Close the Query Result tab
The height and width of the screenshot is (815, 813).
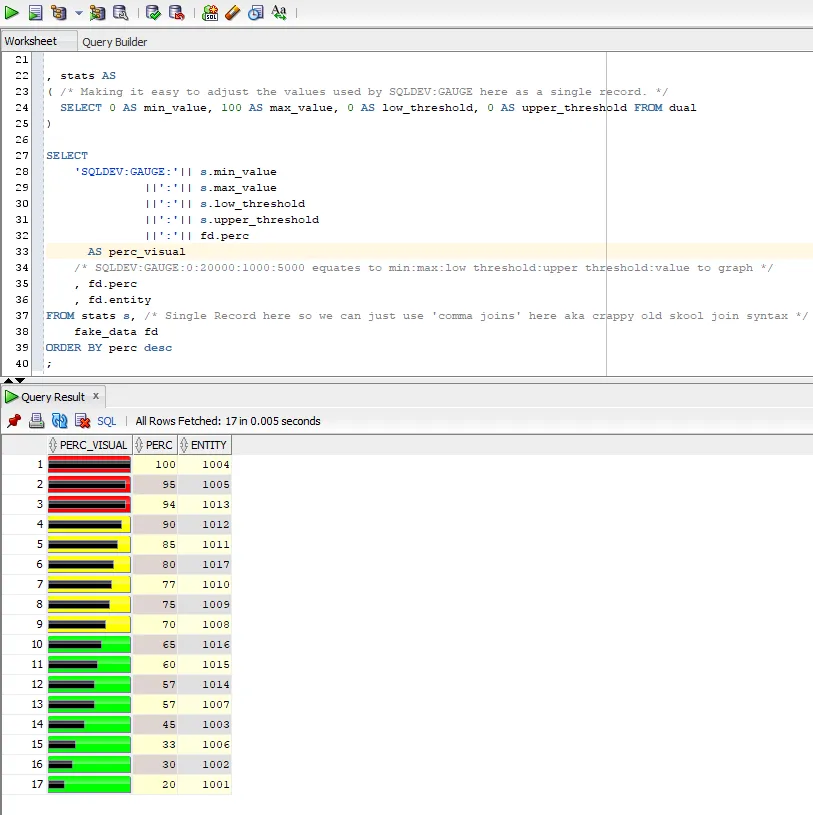click(95, 397)
